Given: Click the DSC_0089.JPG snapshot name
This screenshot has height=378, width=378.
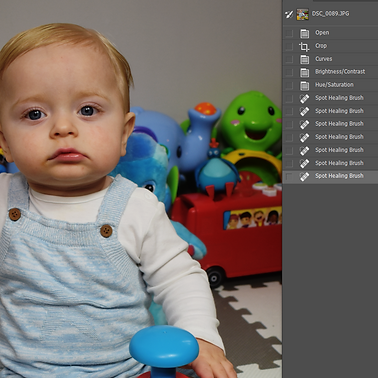Looking at the screenshot, I should [330, 14].
